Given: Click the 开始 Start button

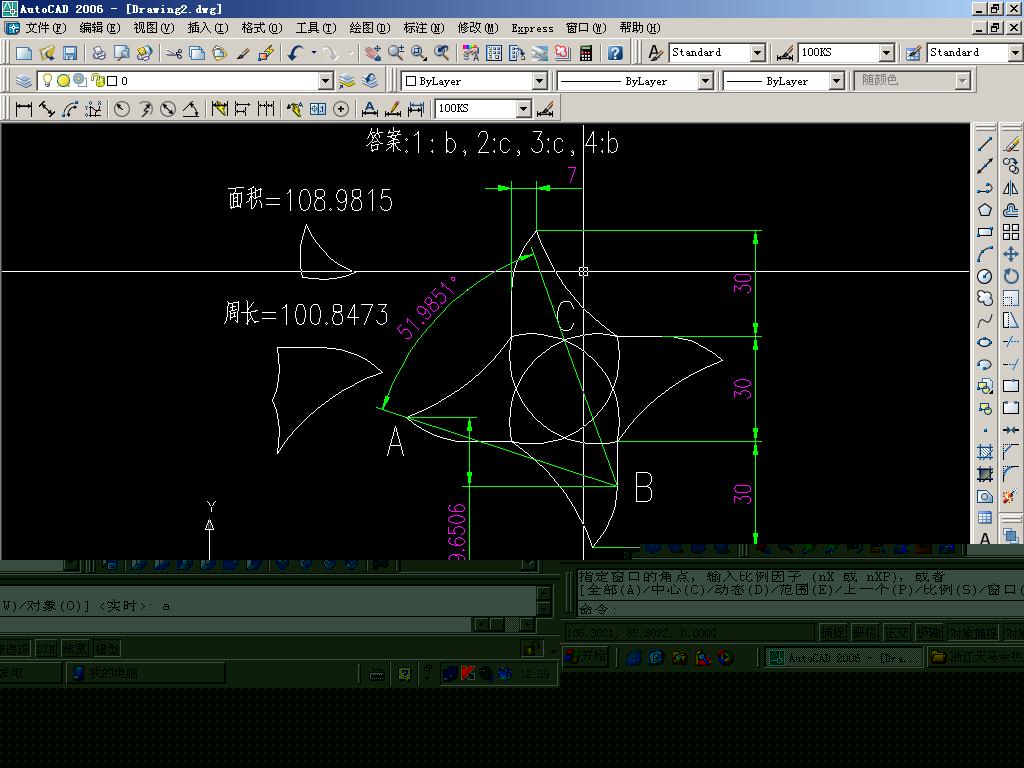Looking at the screenshot, I should (x=585, y=656).
